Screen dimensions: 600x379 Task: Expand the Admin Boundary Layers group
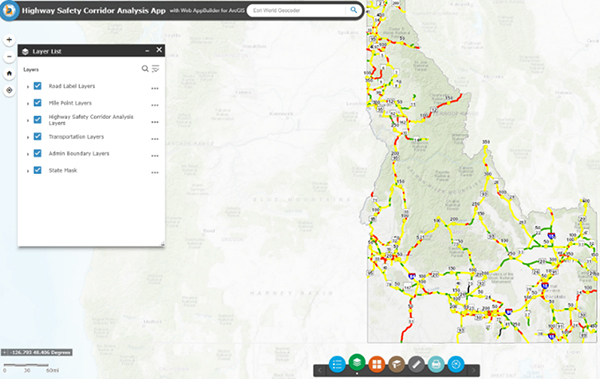(28, 154)
